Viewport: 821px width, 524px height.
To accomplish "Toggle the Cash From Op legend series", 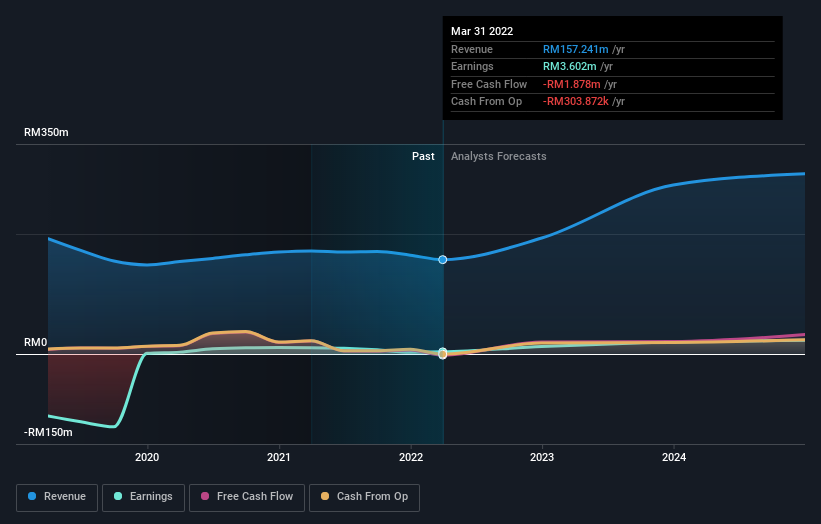I will pos(364,497).
